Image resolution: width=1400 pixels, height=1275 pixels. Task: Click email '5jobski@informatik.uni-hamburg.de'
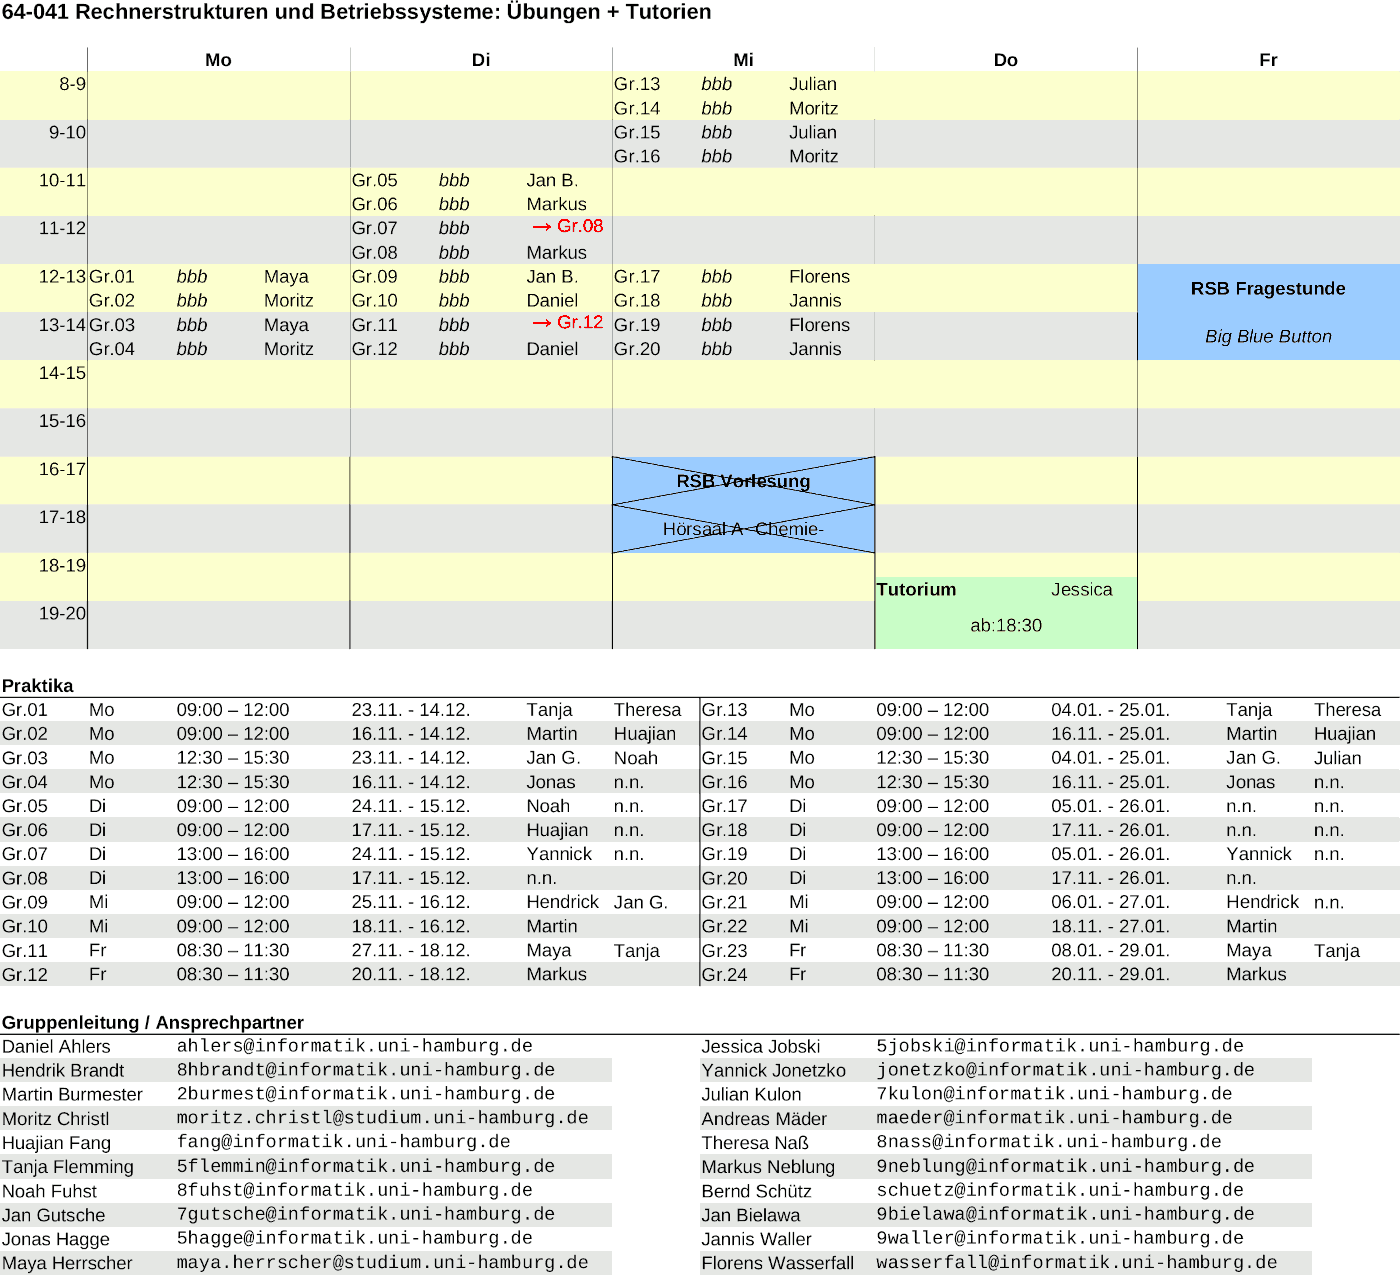[1060, 1046]
